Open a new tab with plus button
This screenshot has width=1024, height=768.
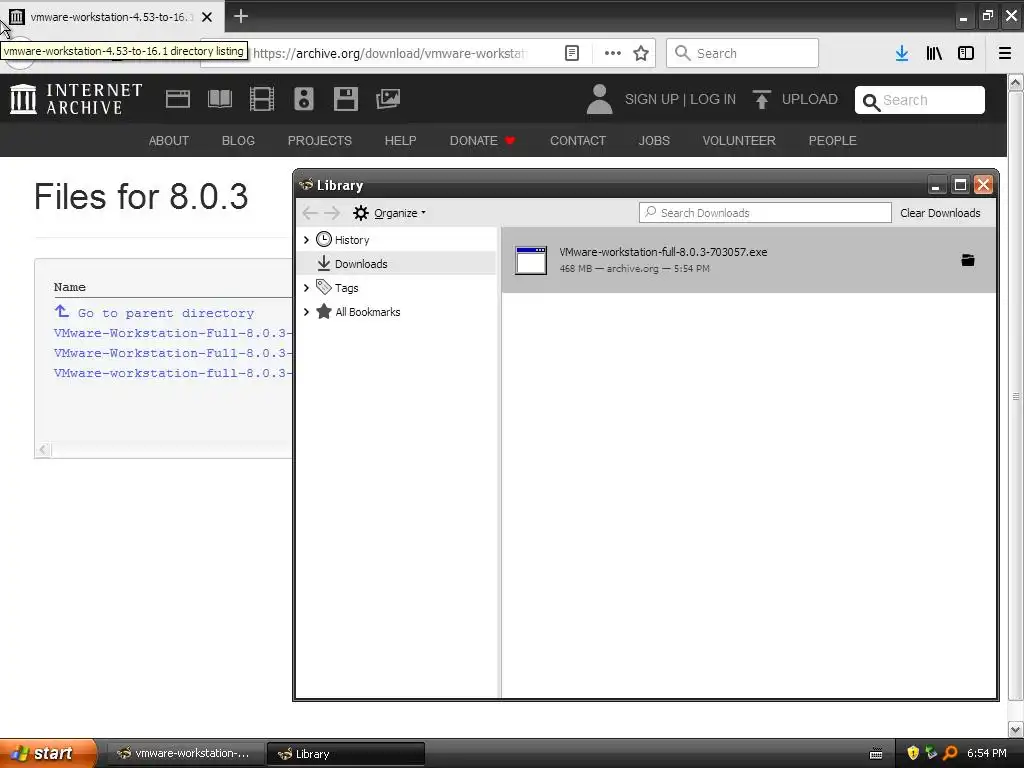coord(241,16)
